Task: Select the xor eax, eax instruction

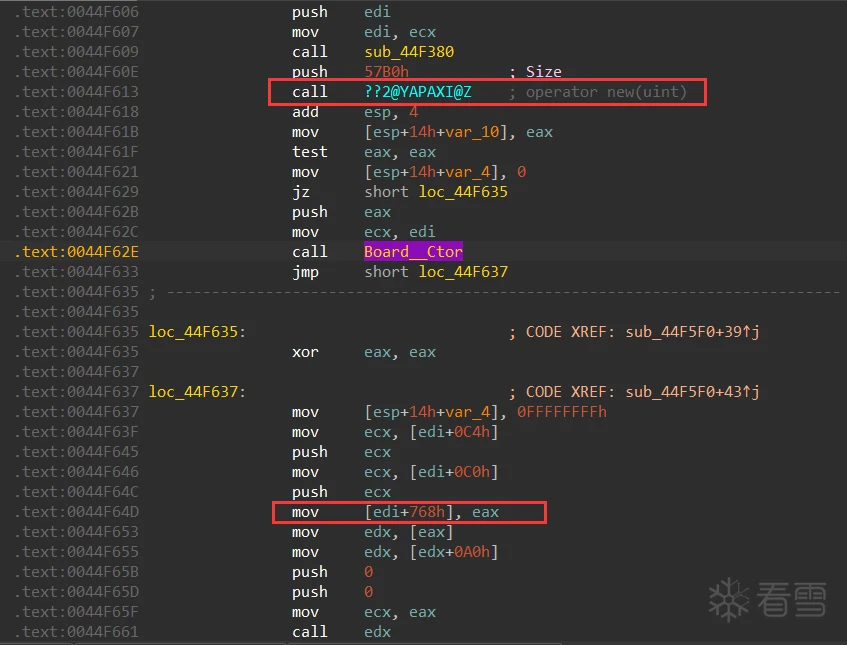Action: click(x=364, y=352)
